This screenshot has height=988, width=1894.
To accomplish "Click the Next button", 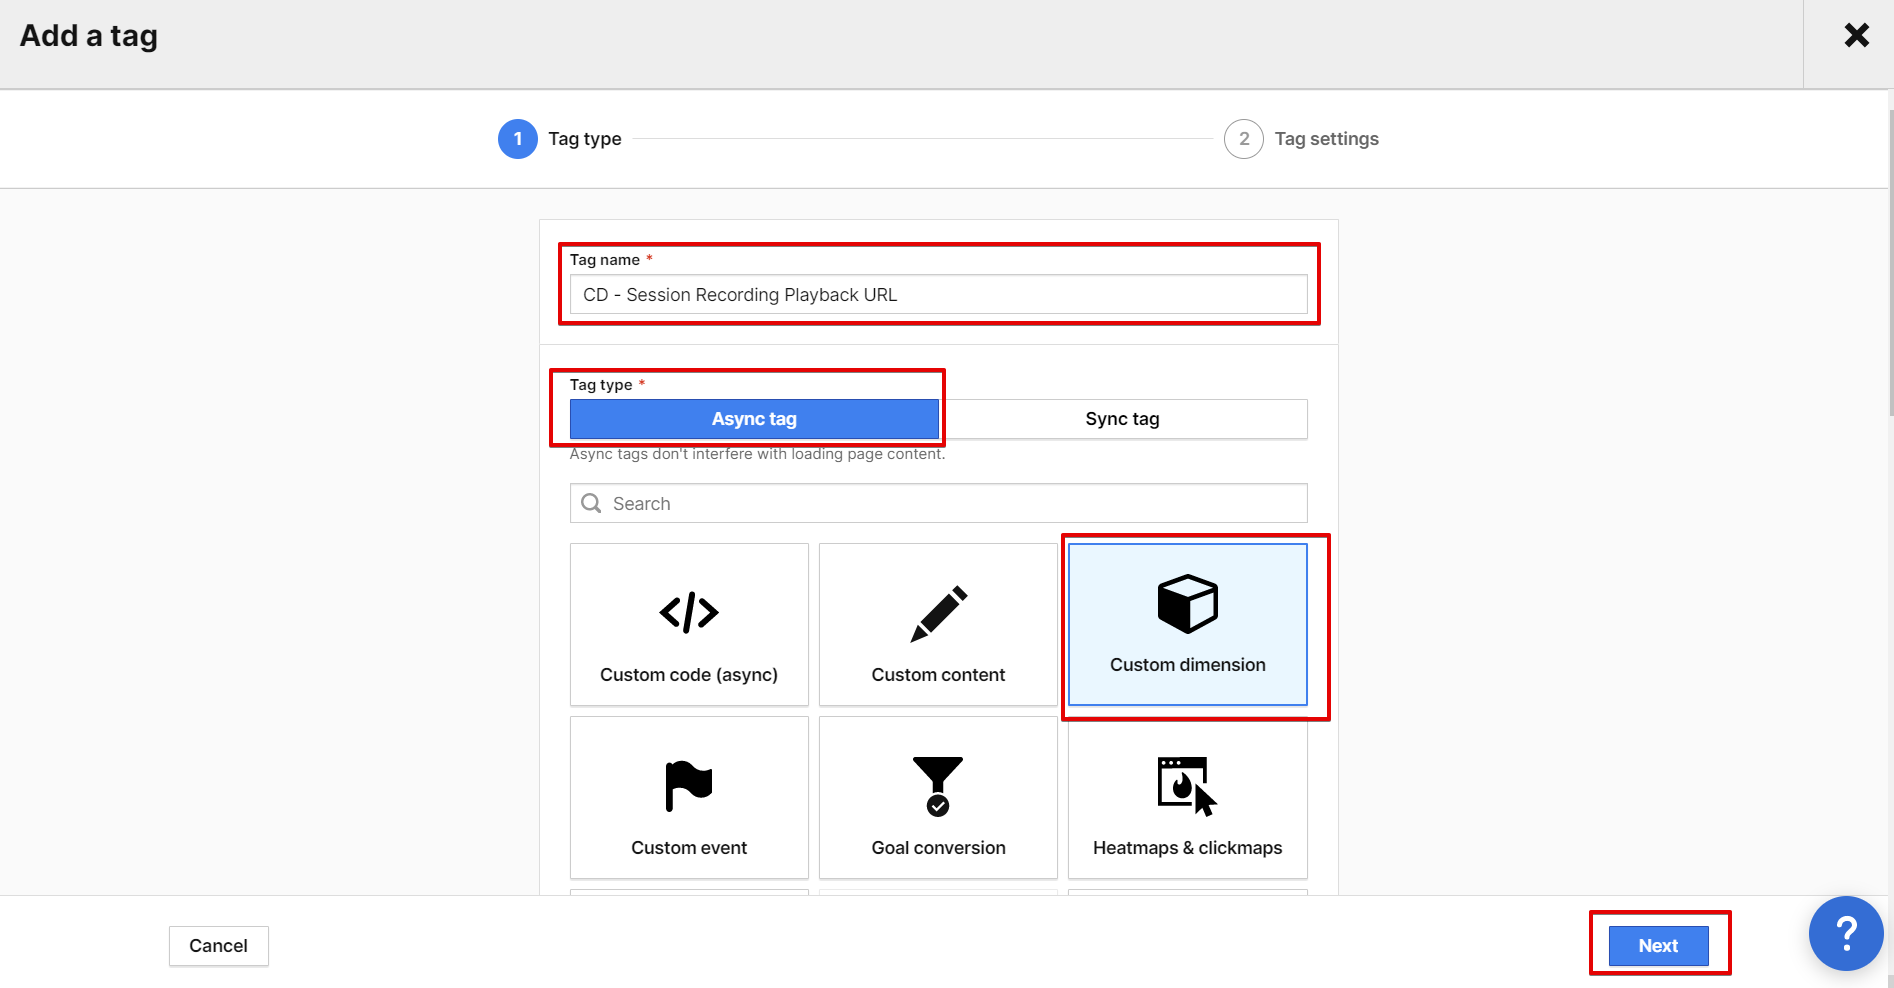I will 1658,945.
